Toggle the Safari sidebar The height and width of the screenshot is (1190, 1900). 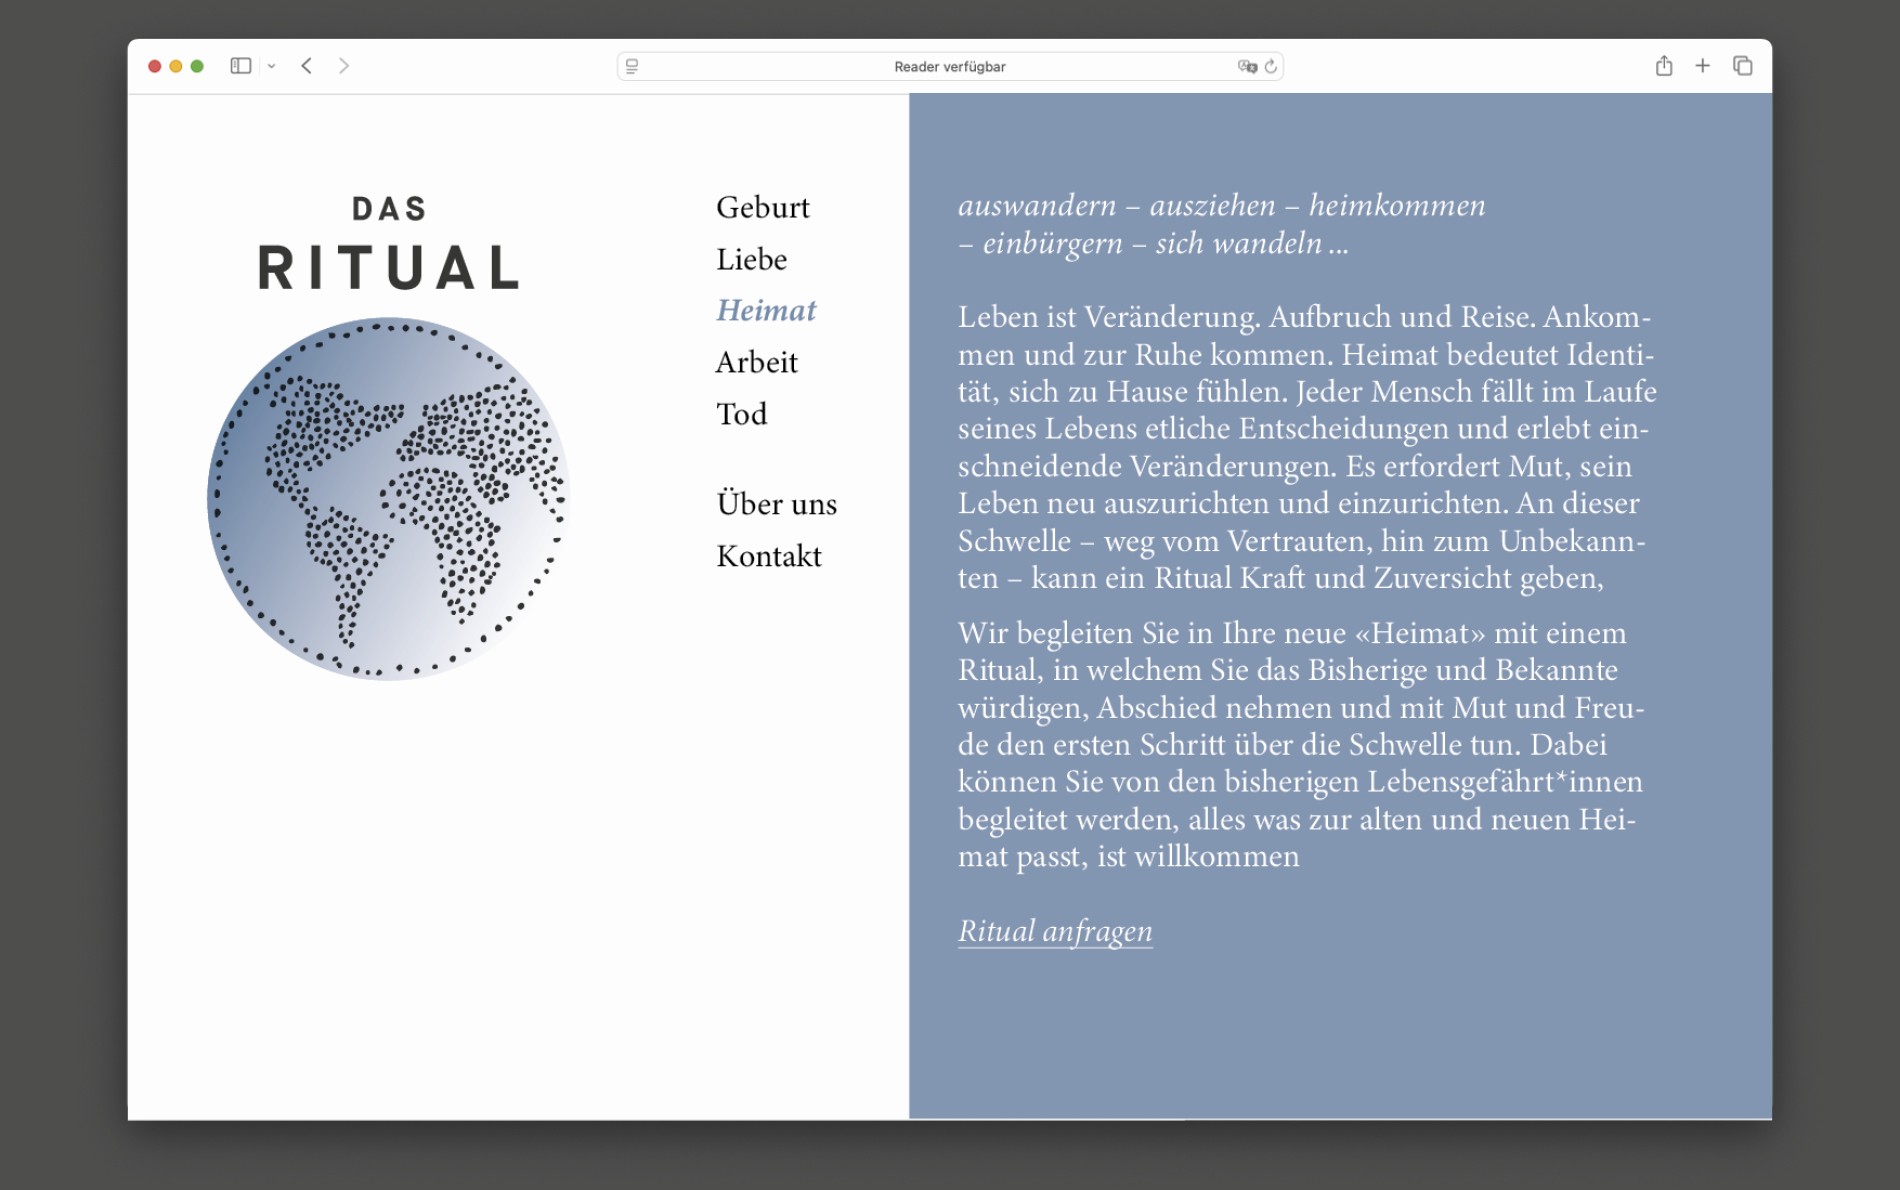240,66
